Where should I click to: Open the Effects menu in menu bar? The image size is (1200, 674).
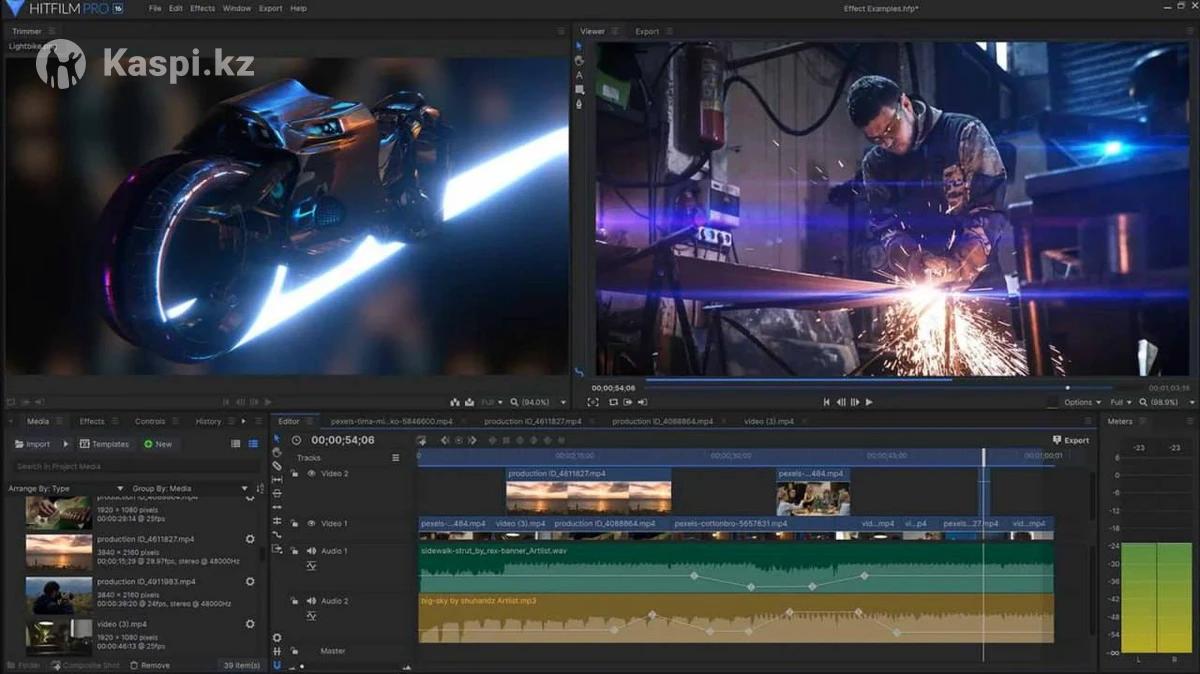tap(202, 8)
